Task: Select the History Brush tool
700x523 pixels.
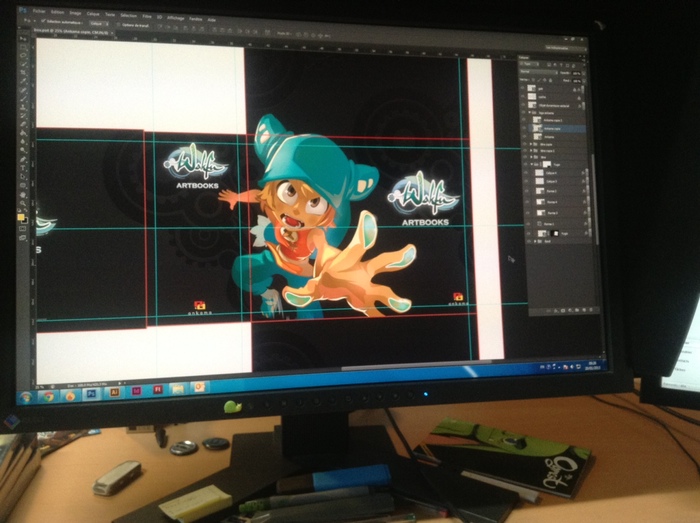Action: (x=23, y=115)
